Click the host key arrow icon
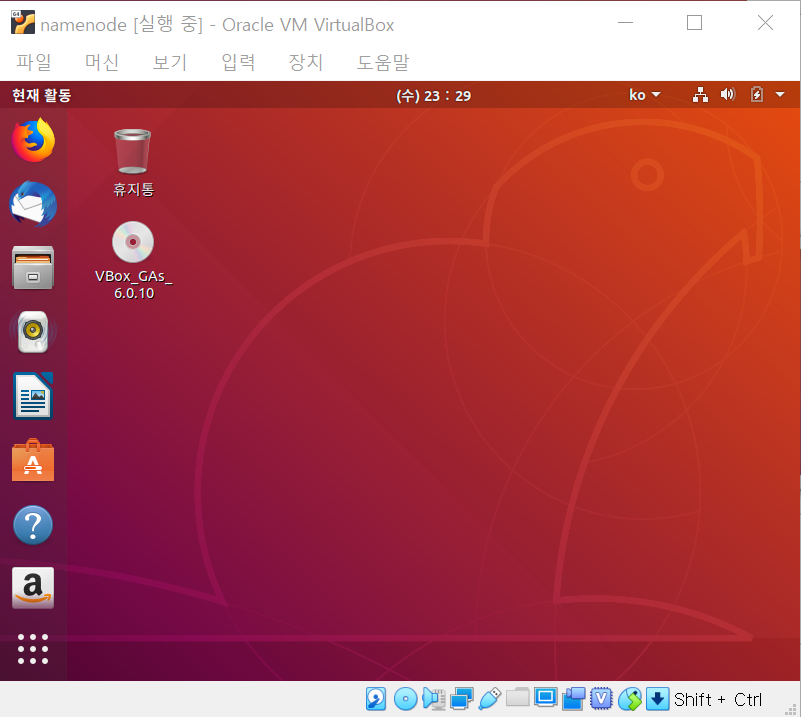The width and height of the screenshot is (801, 717). coord(657,699)
